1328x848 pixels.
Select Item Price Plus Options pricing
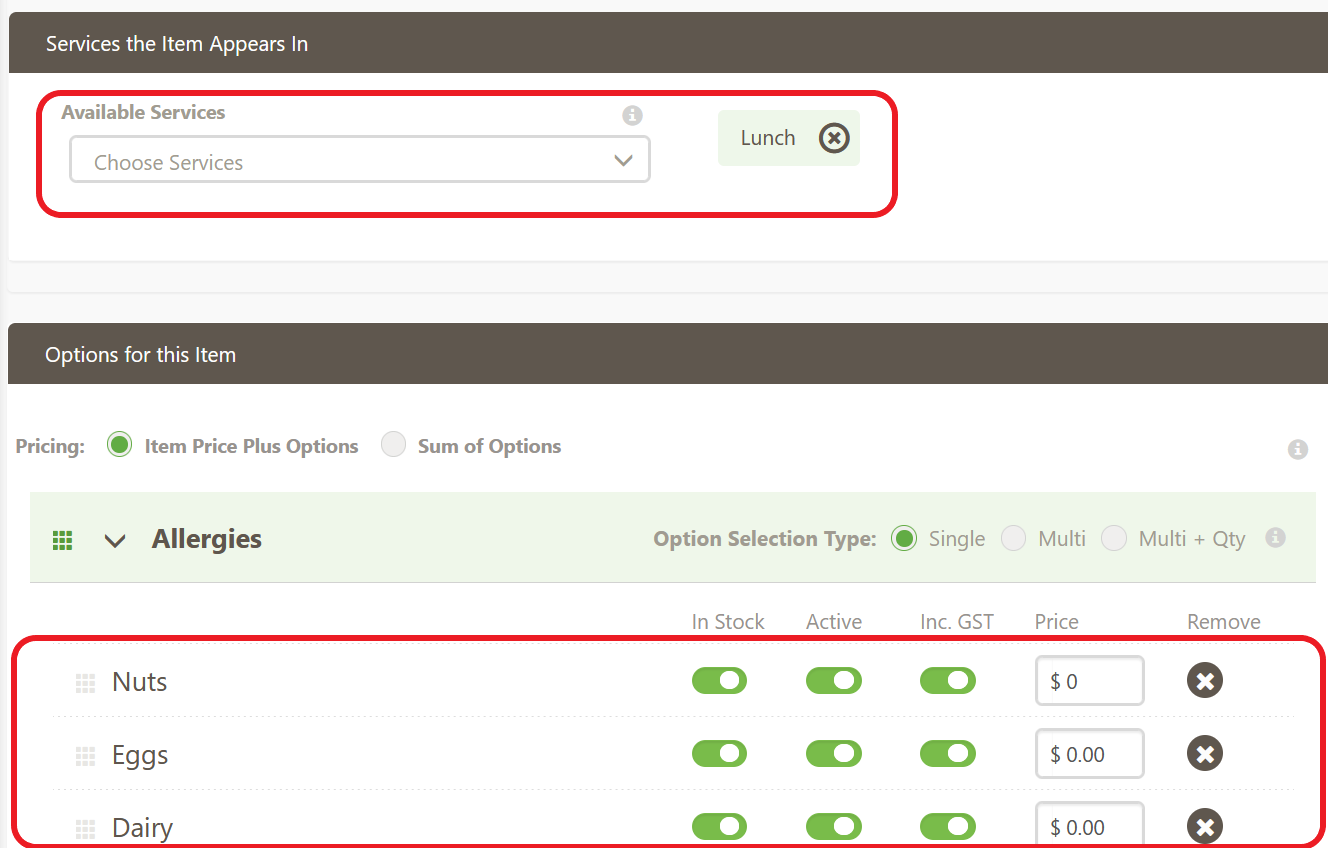coord(120,446)
